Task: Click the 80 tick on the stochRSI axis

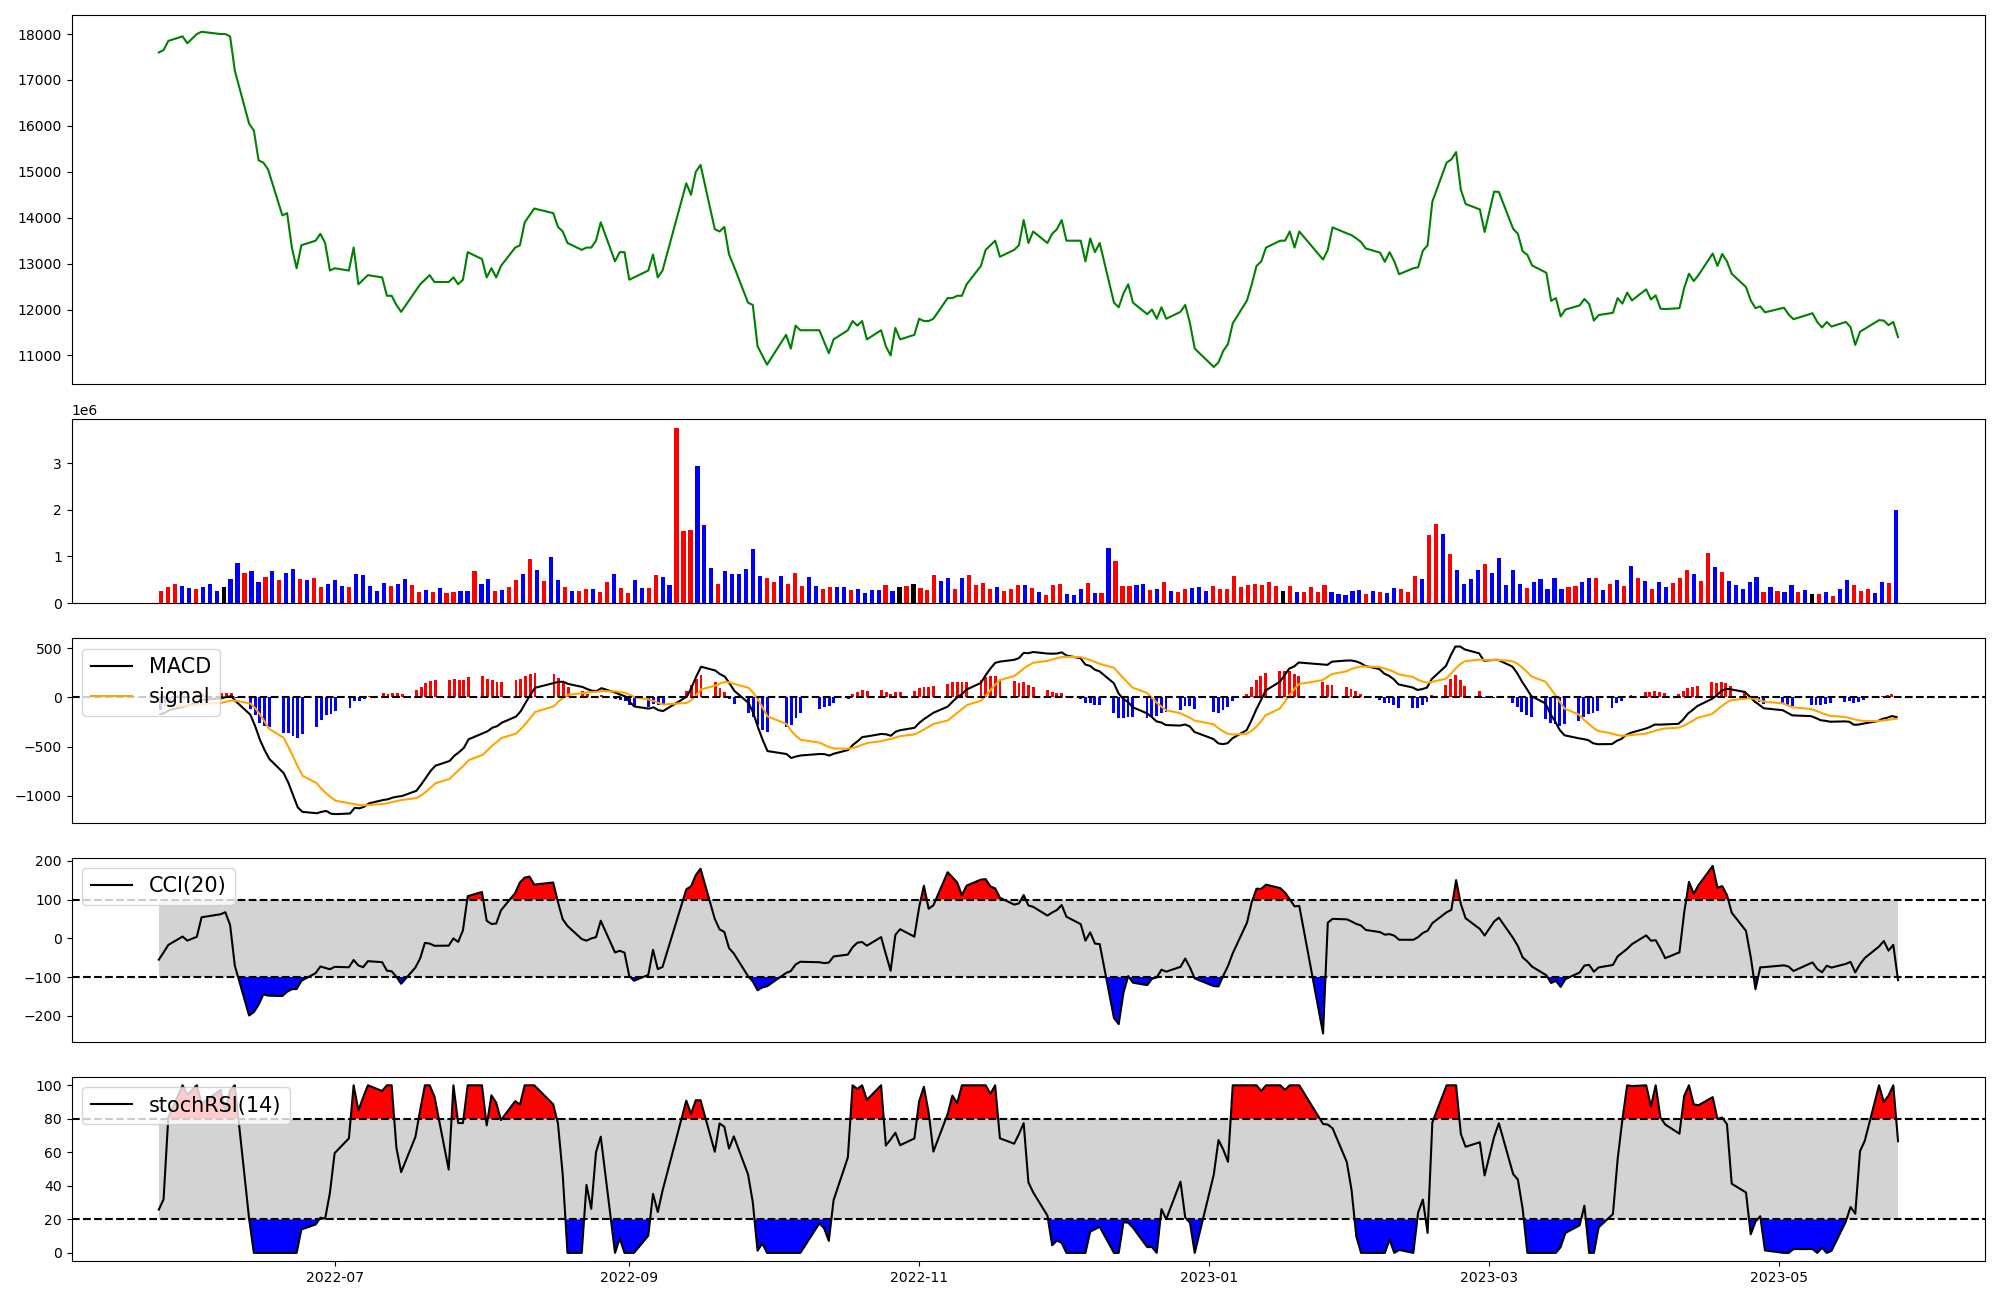Action: click(x=54, y=1119)
